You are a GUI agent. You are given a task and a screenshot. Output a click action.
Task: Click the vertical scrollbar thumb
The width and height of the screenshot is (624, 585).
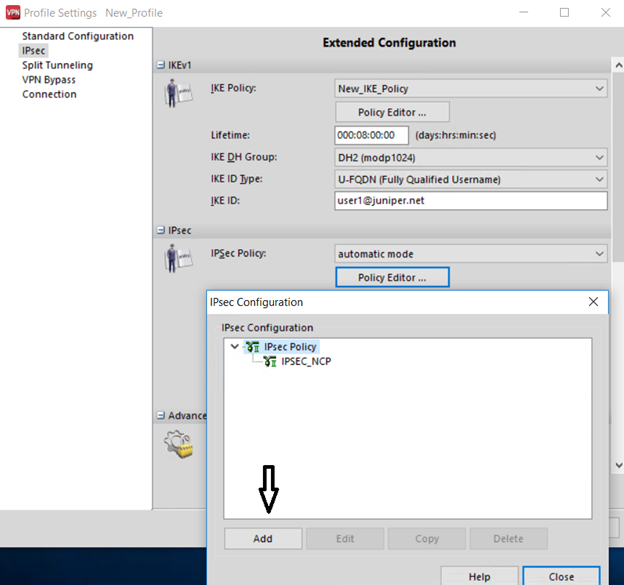pos(618,168)
